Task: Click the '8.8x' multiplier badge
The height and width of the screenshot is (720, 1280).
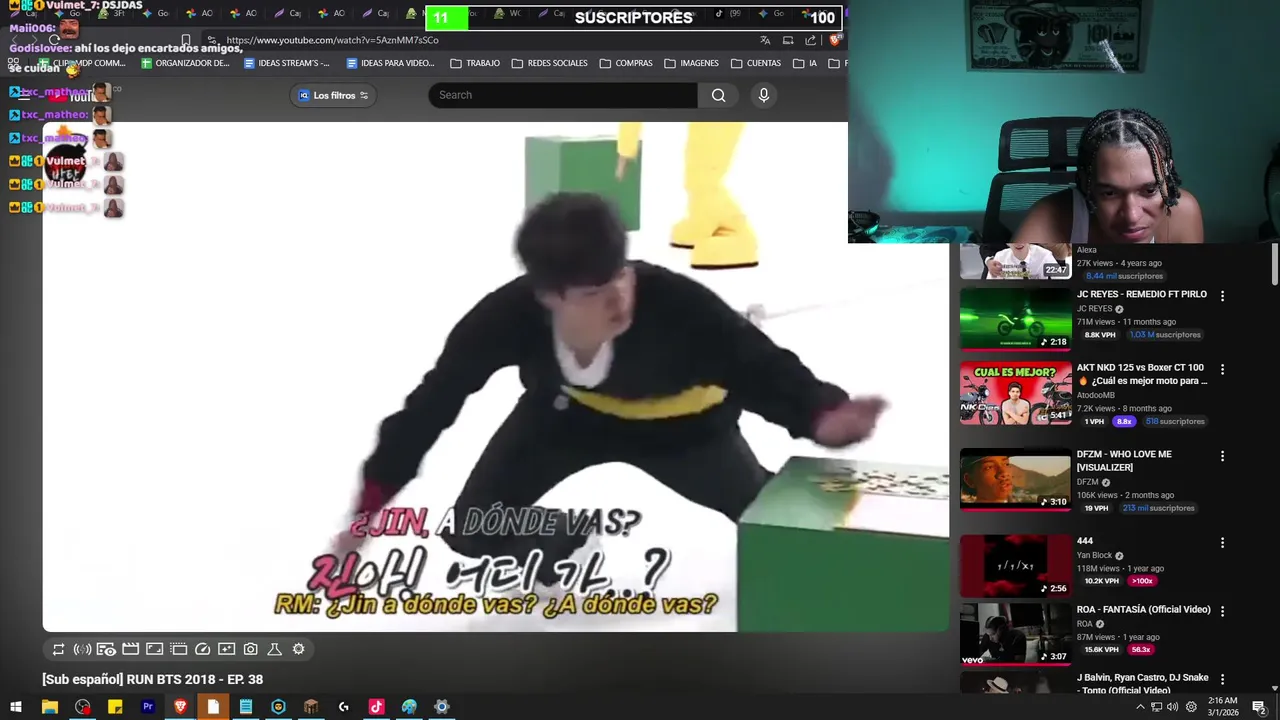Action: pos(1124,422)
